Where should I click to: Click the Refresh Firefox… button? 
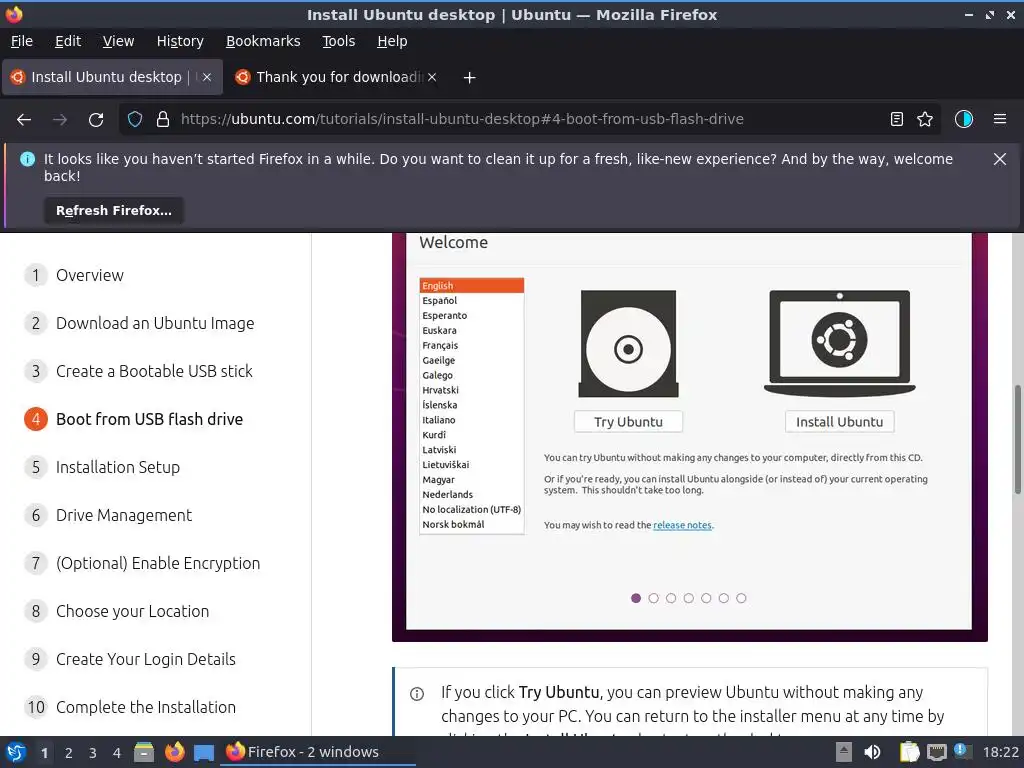(x=114, y=210)
